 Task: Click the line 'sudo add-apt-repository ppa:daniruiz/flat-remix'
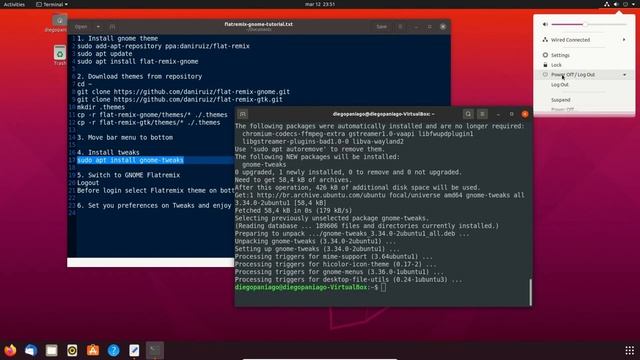(x=163, y=46)
